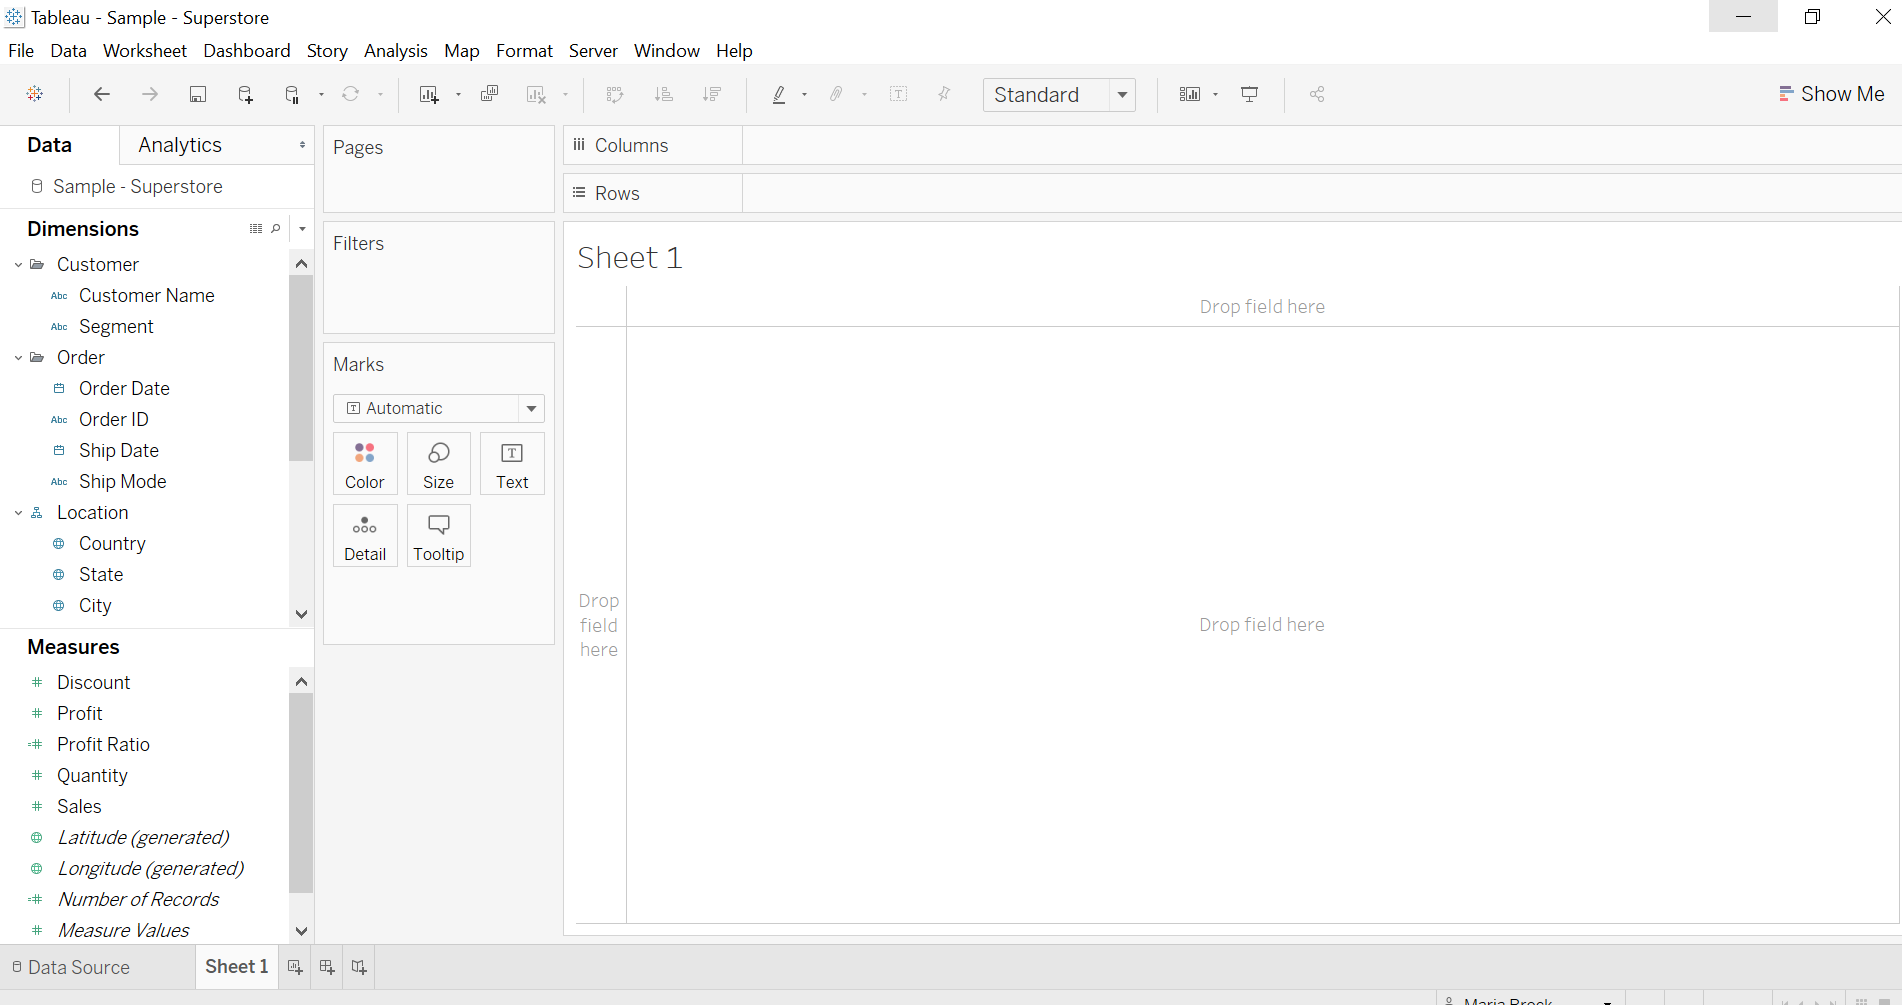
Task: Open a new data source
Action: (x=245, y=94)
